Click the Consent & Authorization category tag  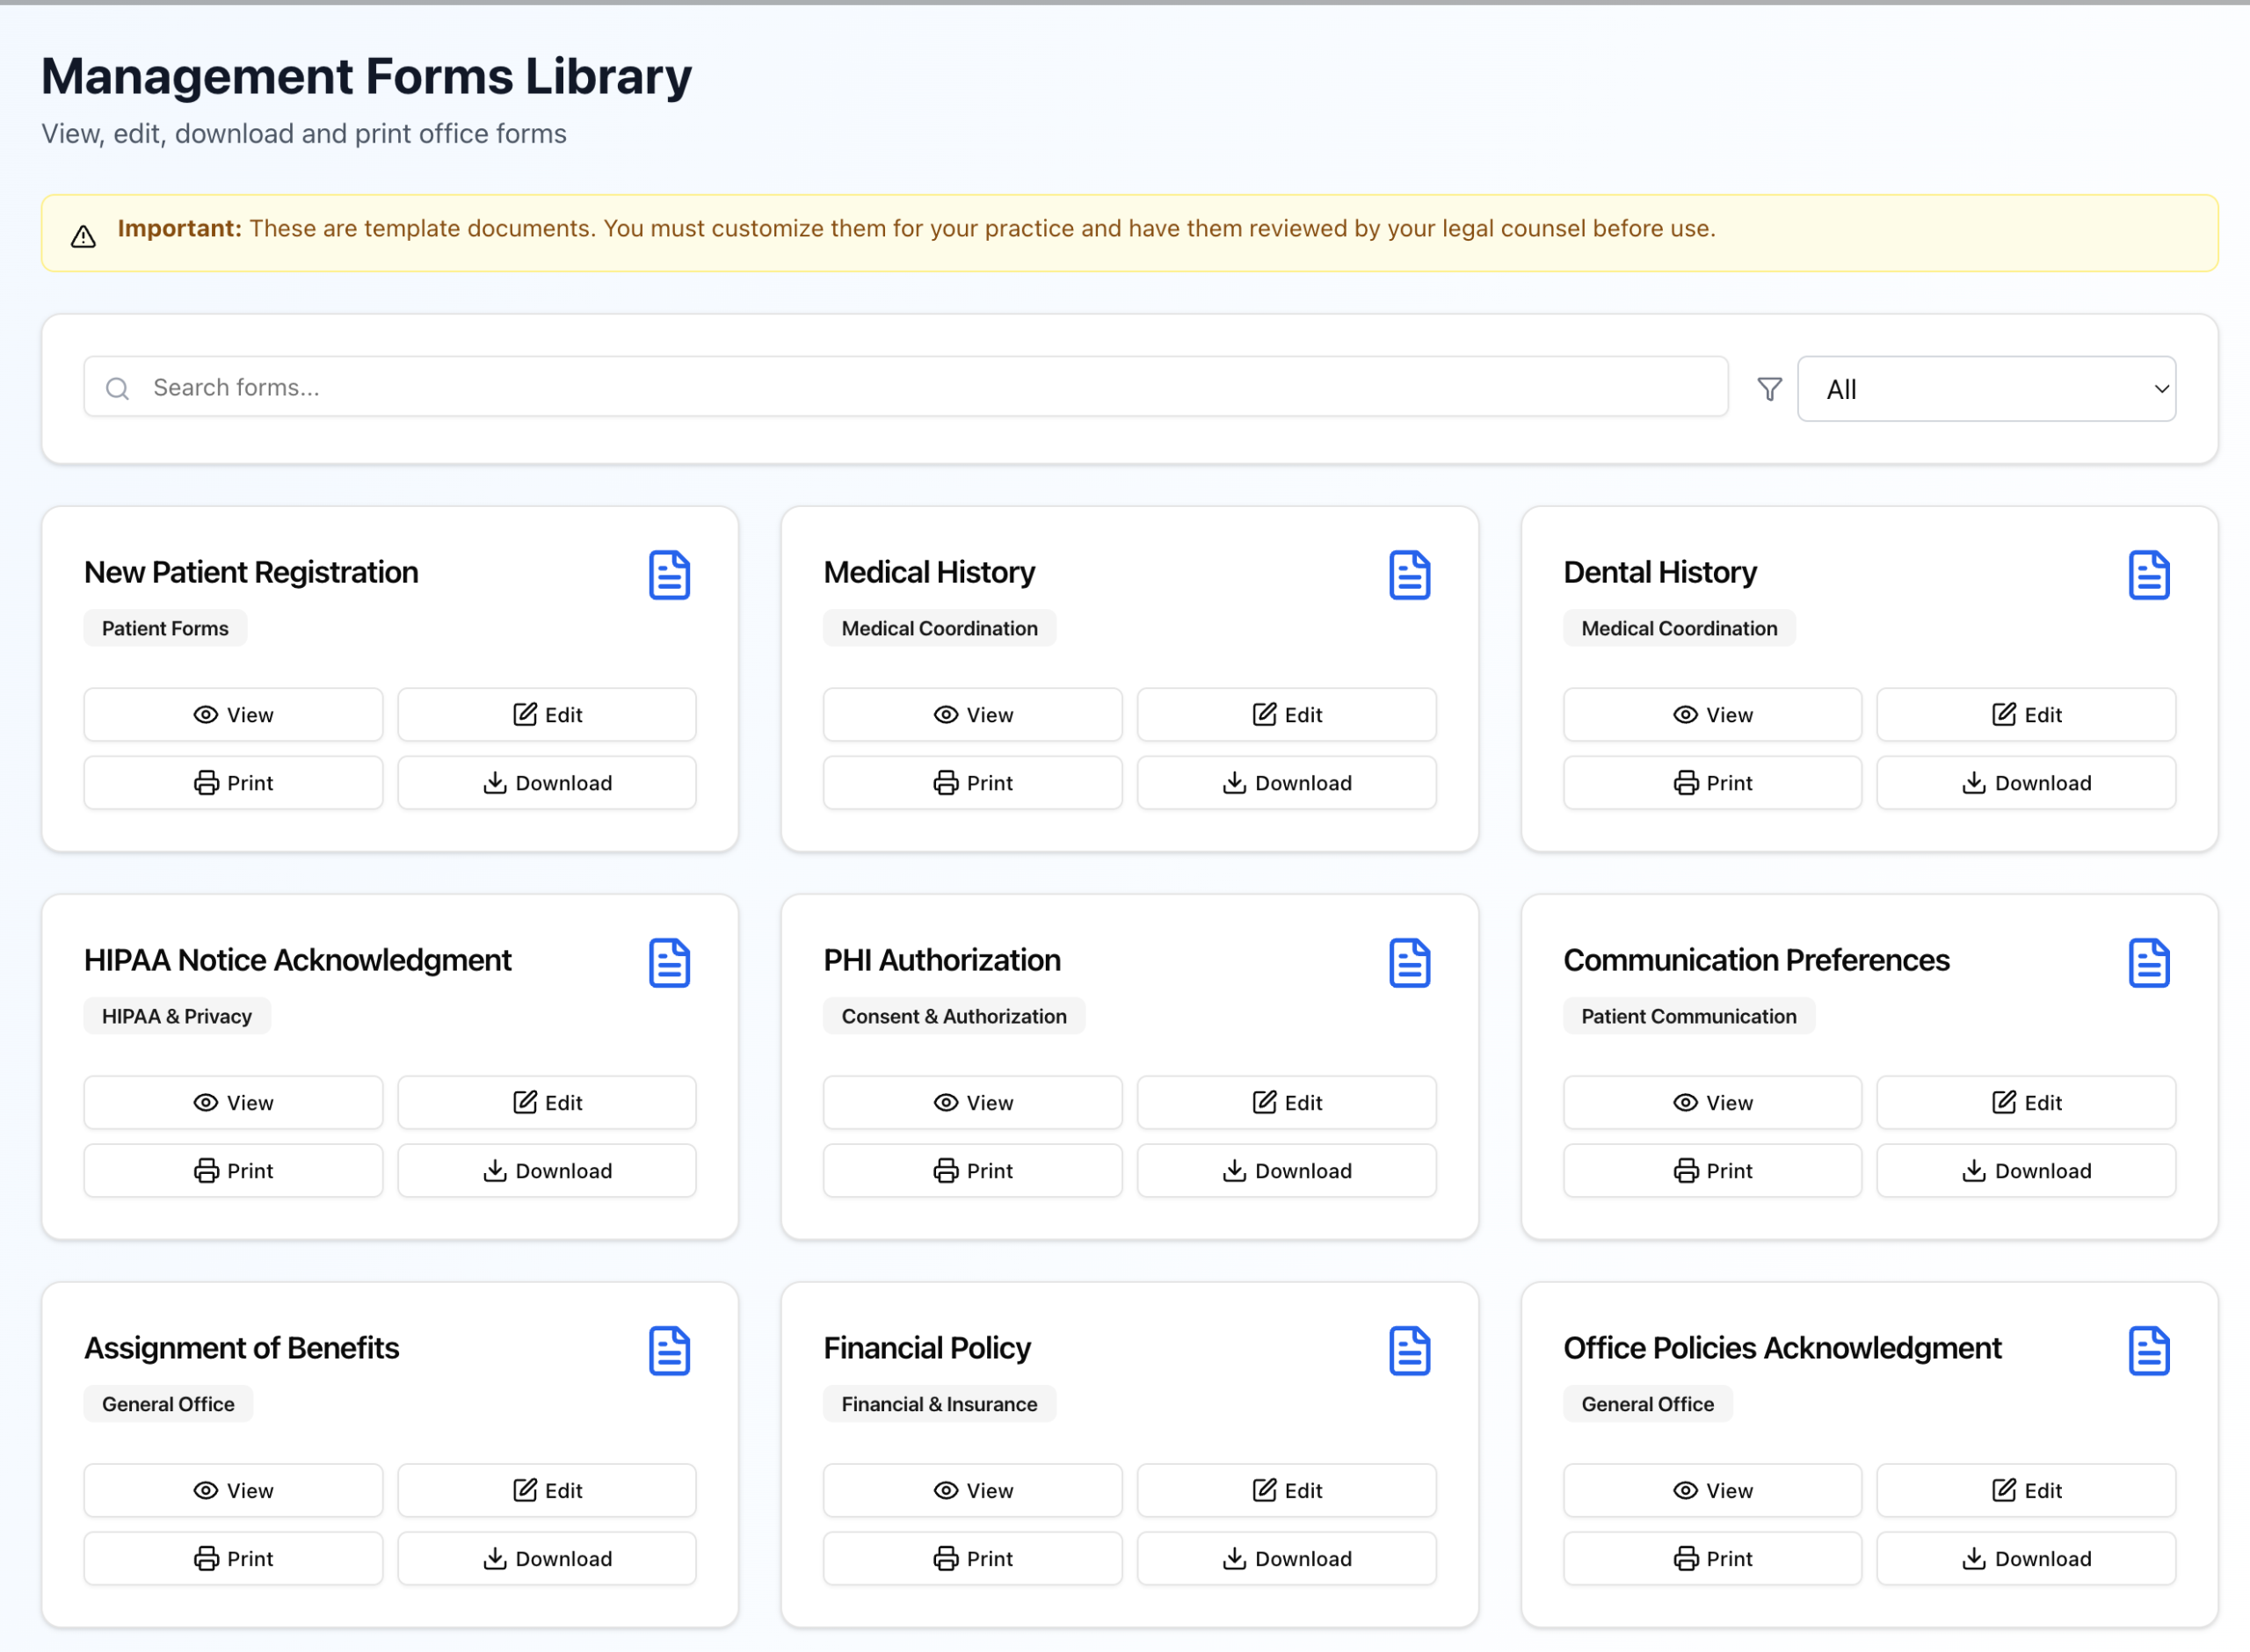tap(954, 1016)
